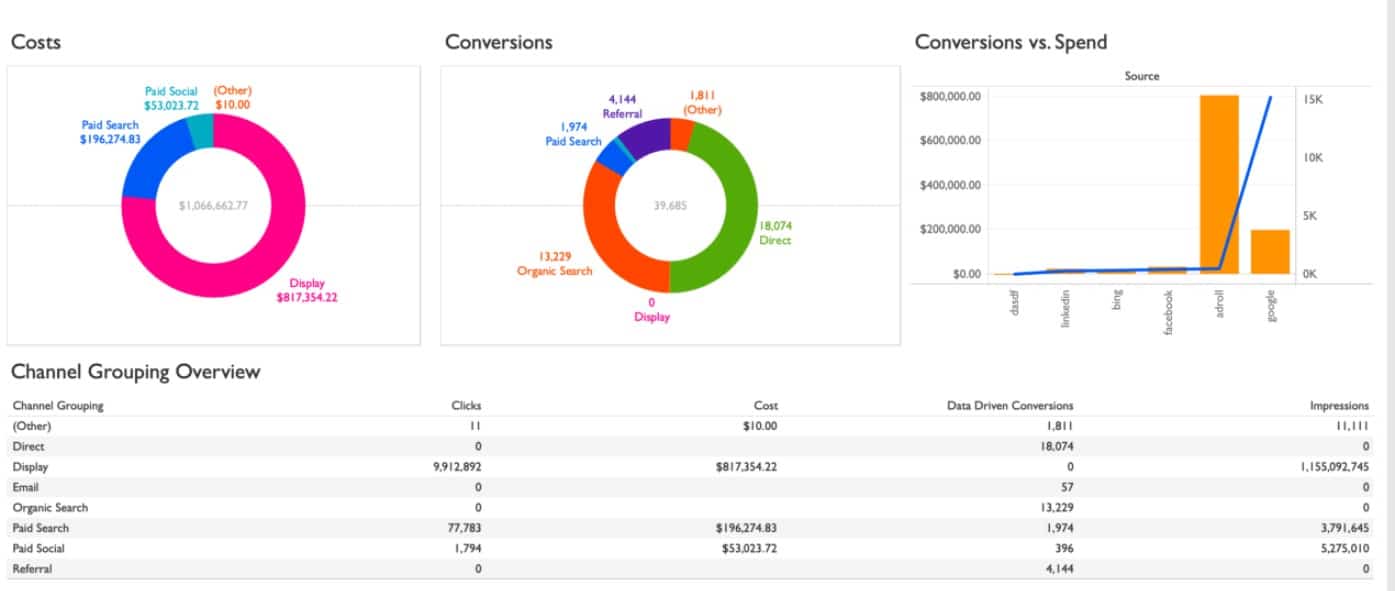Click the Referral row label in table
Image resolution: width=1395 pixels, height=591 pixels.
(x=32, y=569)
